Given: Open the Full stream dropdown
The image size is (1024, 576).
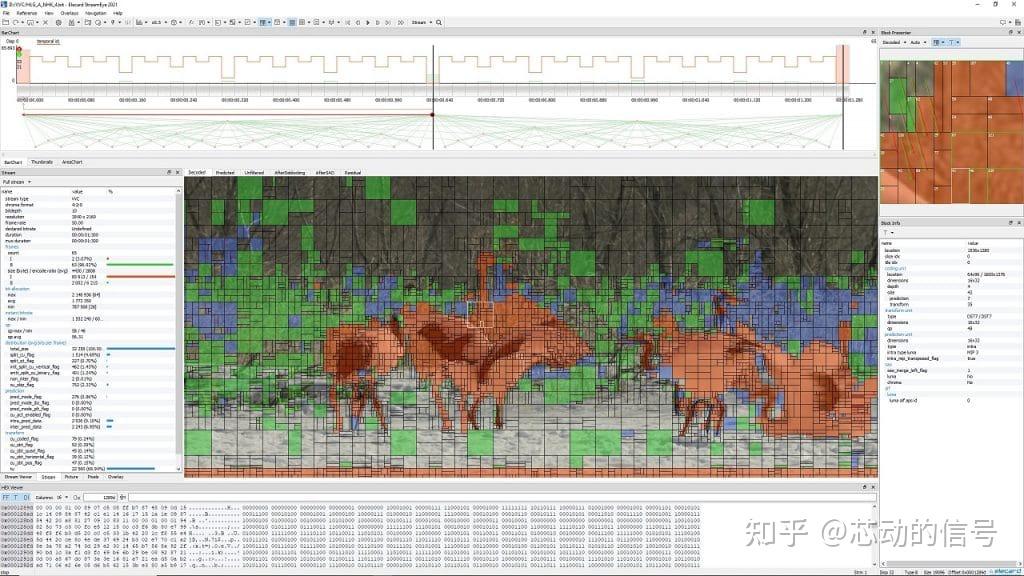Looking at the screenshot, I should click(x=16, y=182).
